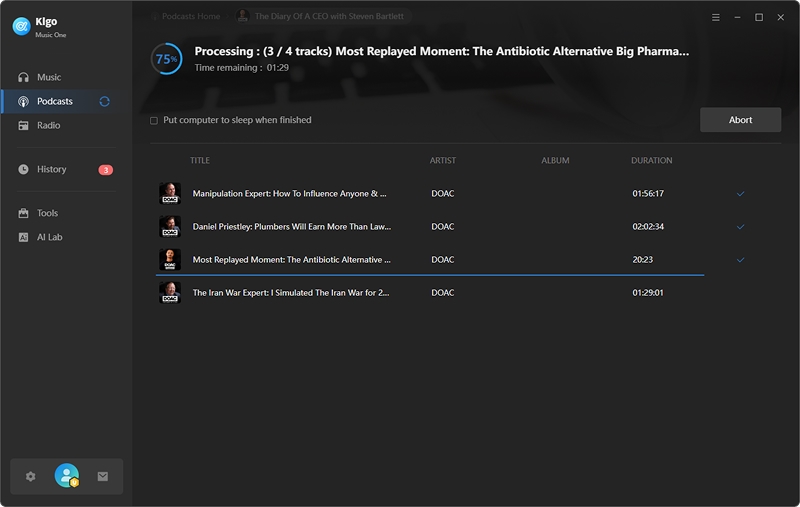Click duration 20:23
The image size is (800, 507).
pyautogui.click(x=642, y=260)
